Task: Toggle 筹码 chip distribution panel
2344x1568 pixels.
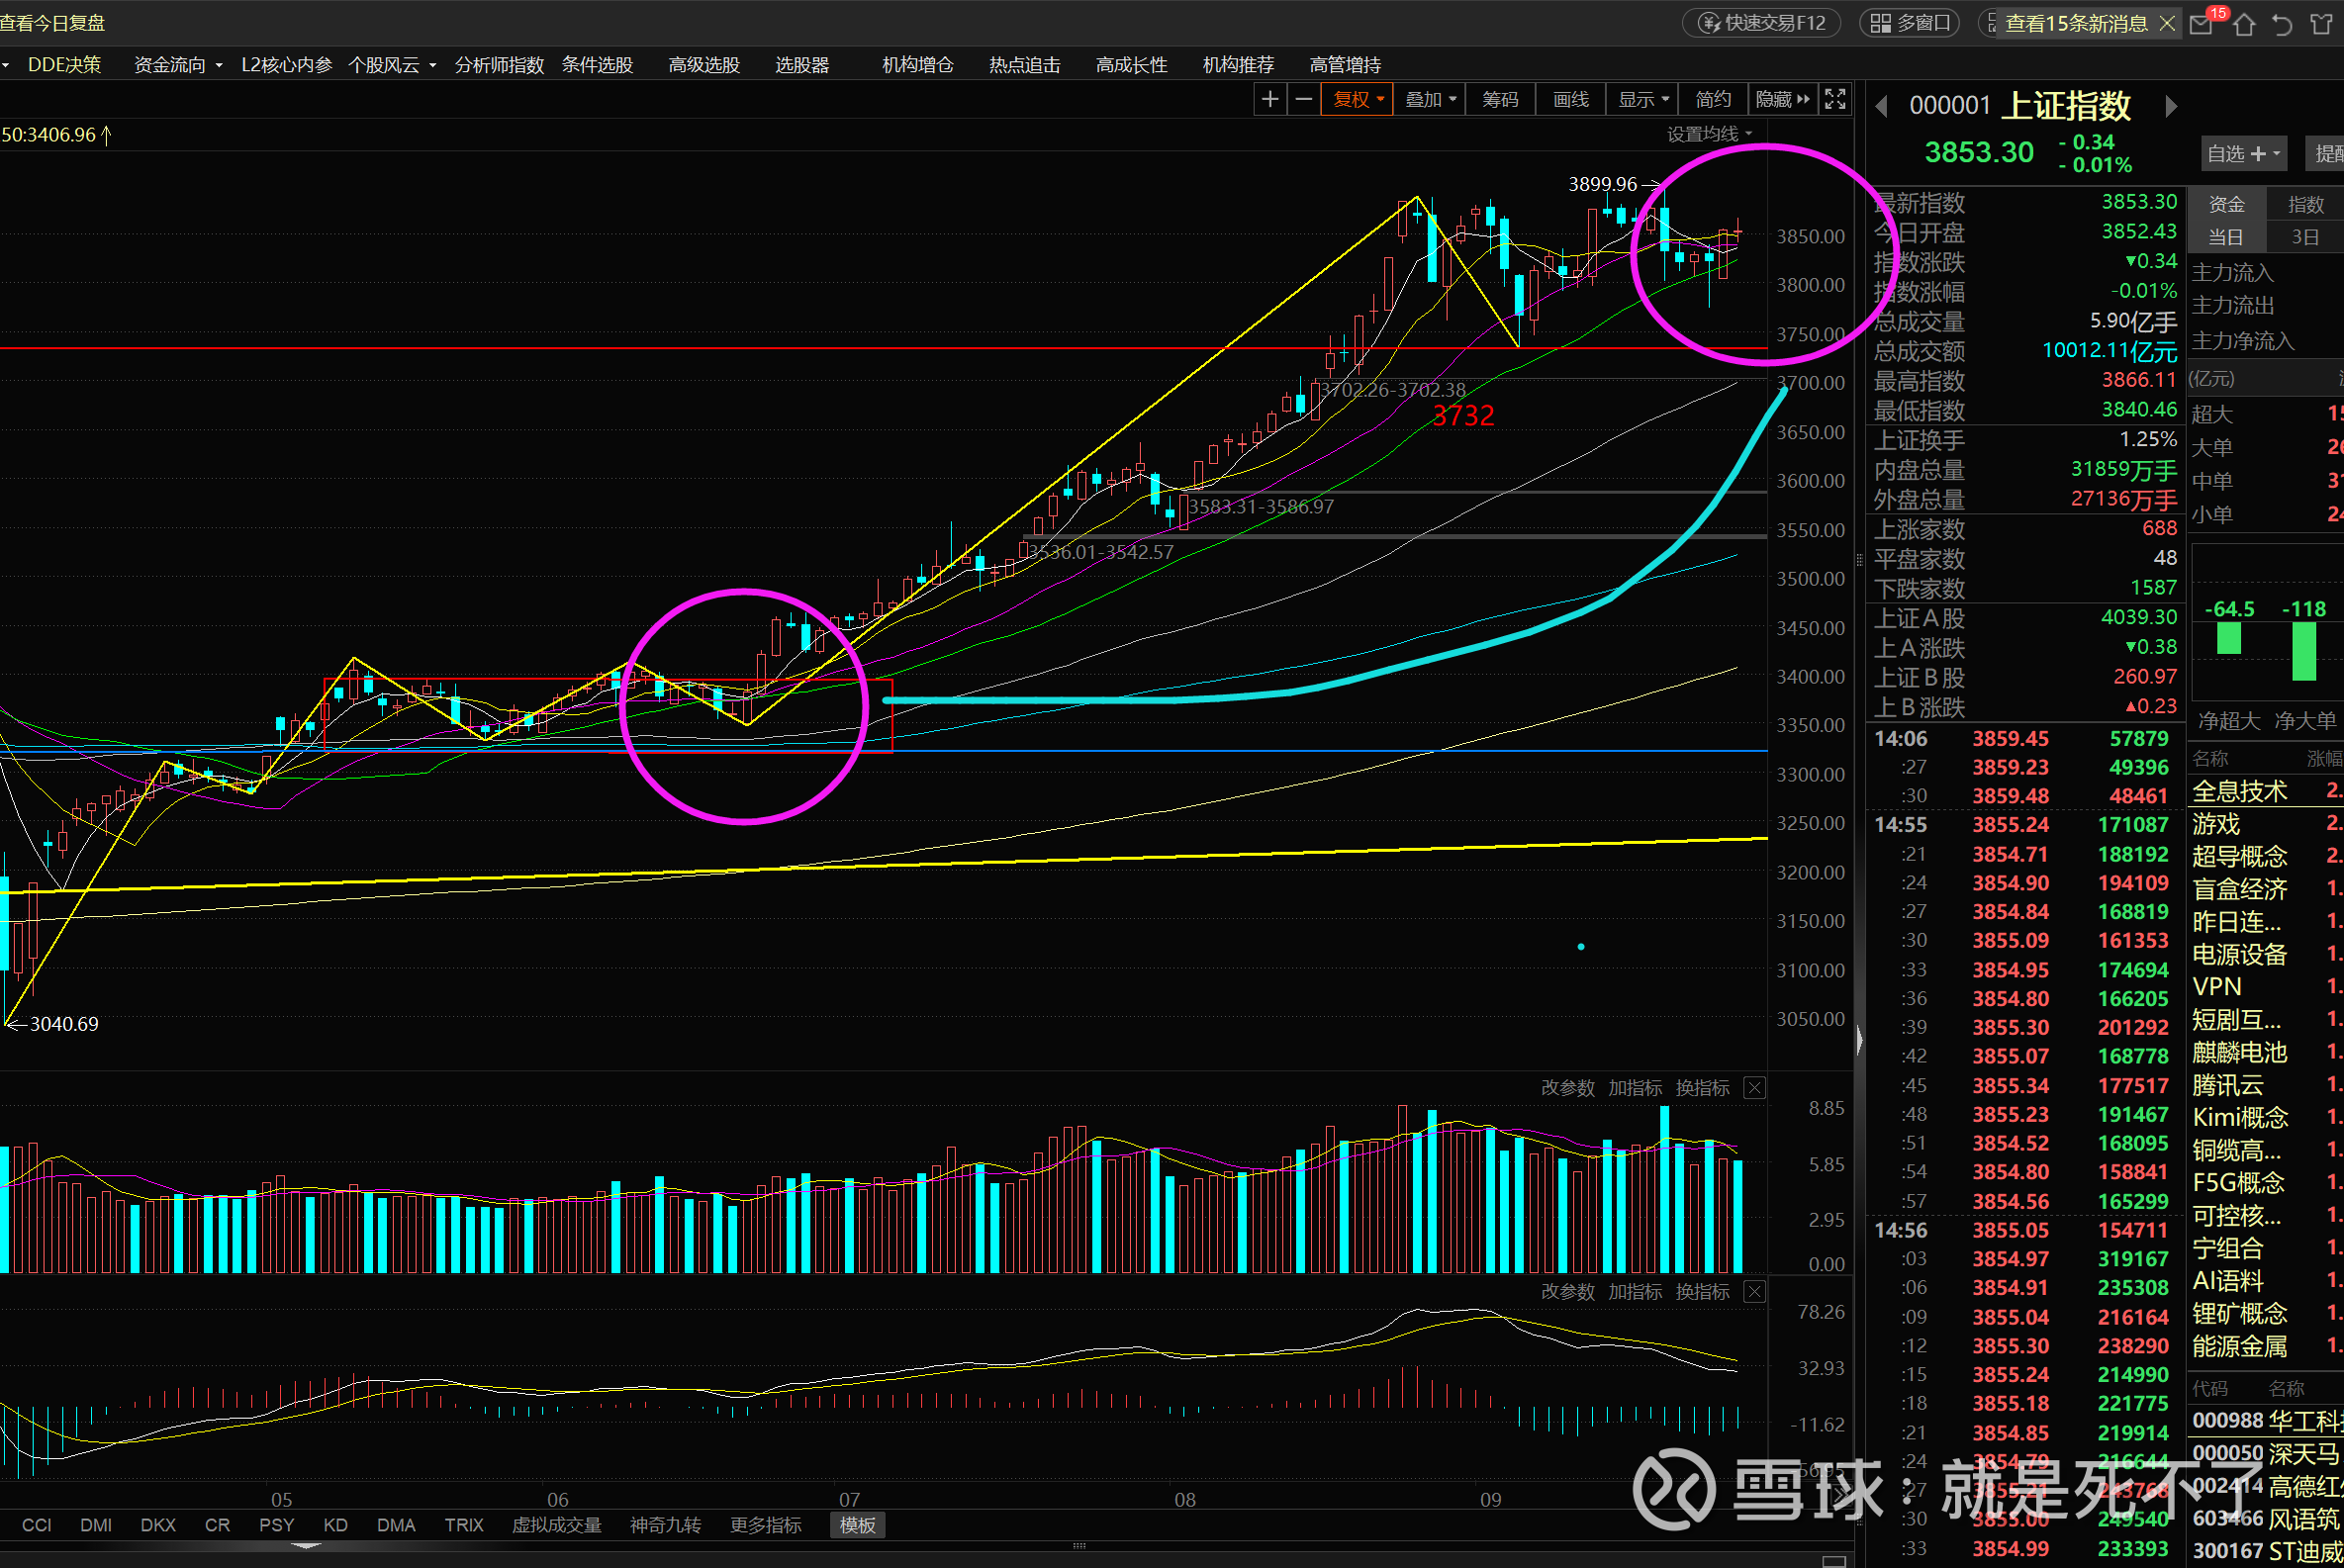Action: click(1500, 99)
